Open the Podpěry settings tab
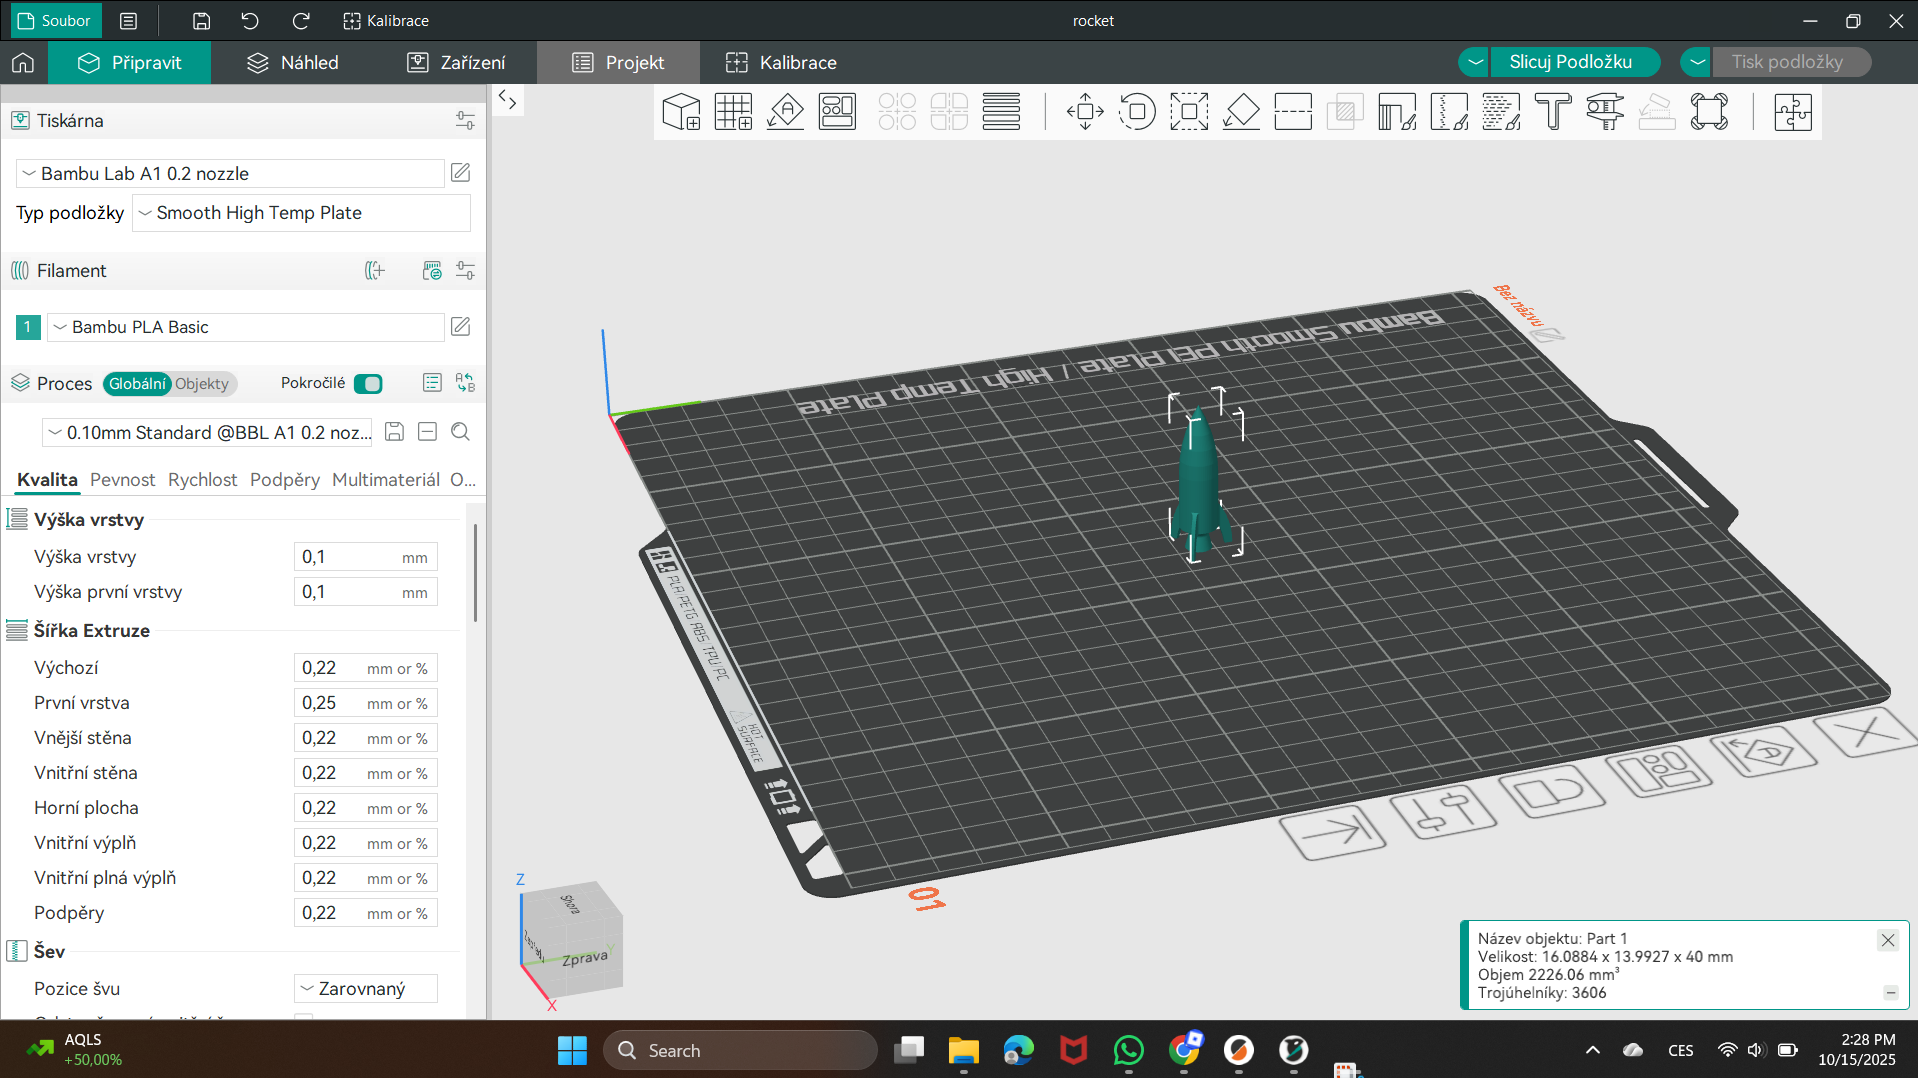 [x=285, y=480]
